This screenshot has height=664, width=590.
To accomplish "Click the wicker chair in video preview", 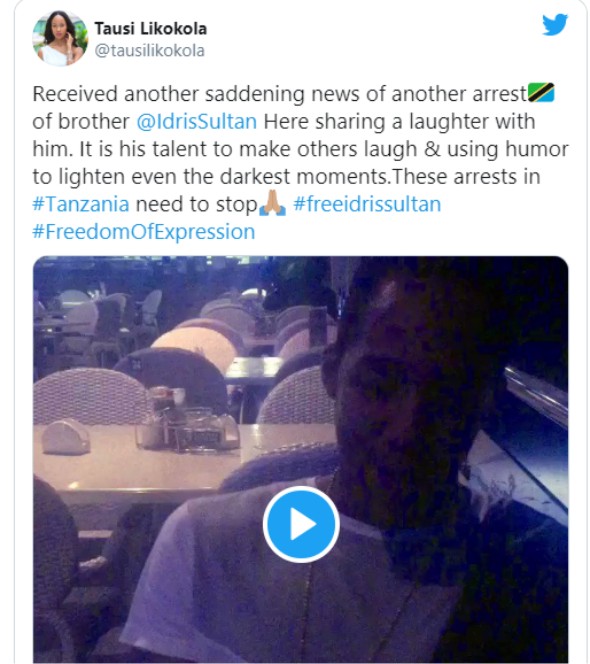I will point(91,396).
